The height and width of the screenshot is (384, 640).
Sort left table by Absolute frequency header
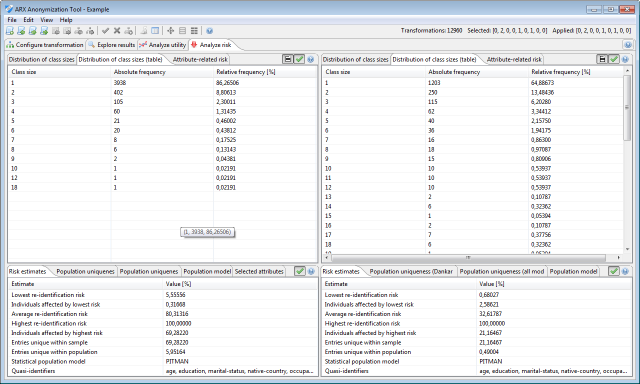point(162,72)
